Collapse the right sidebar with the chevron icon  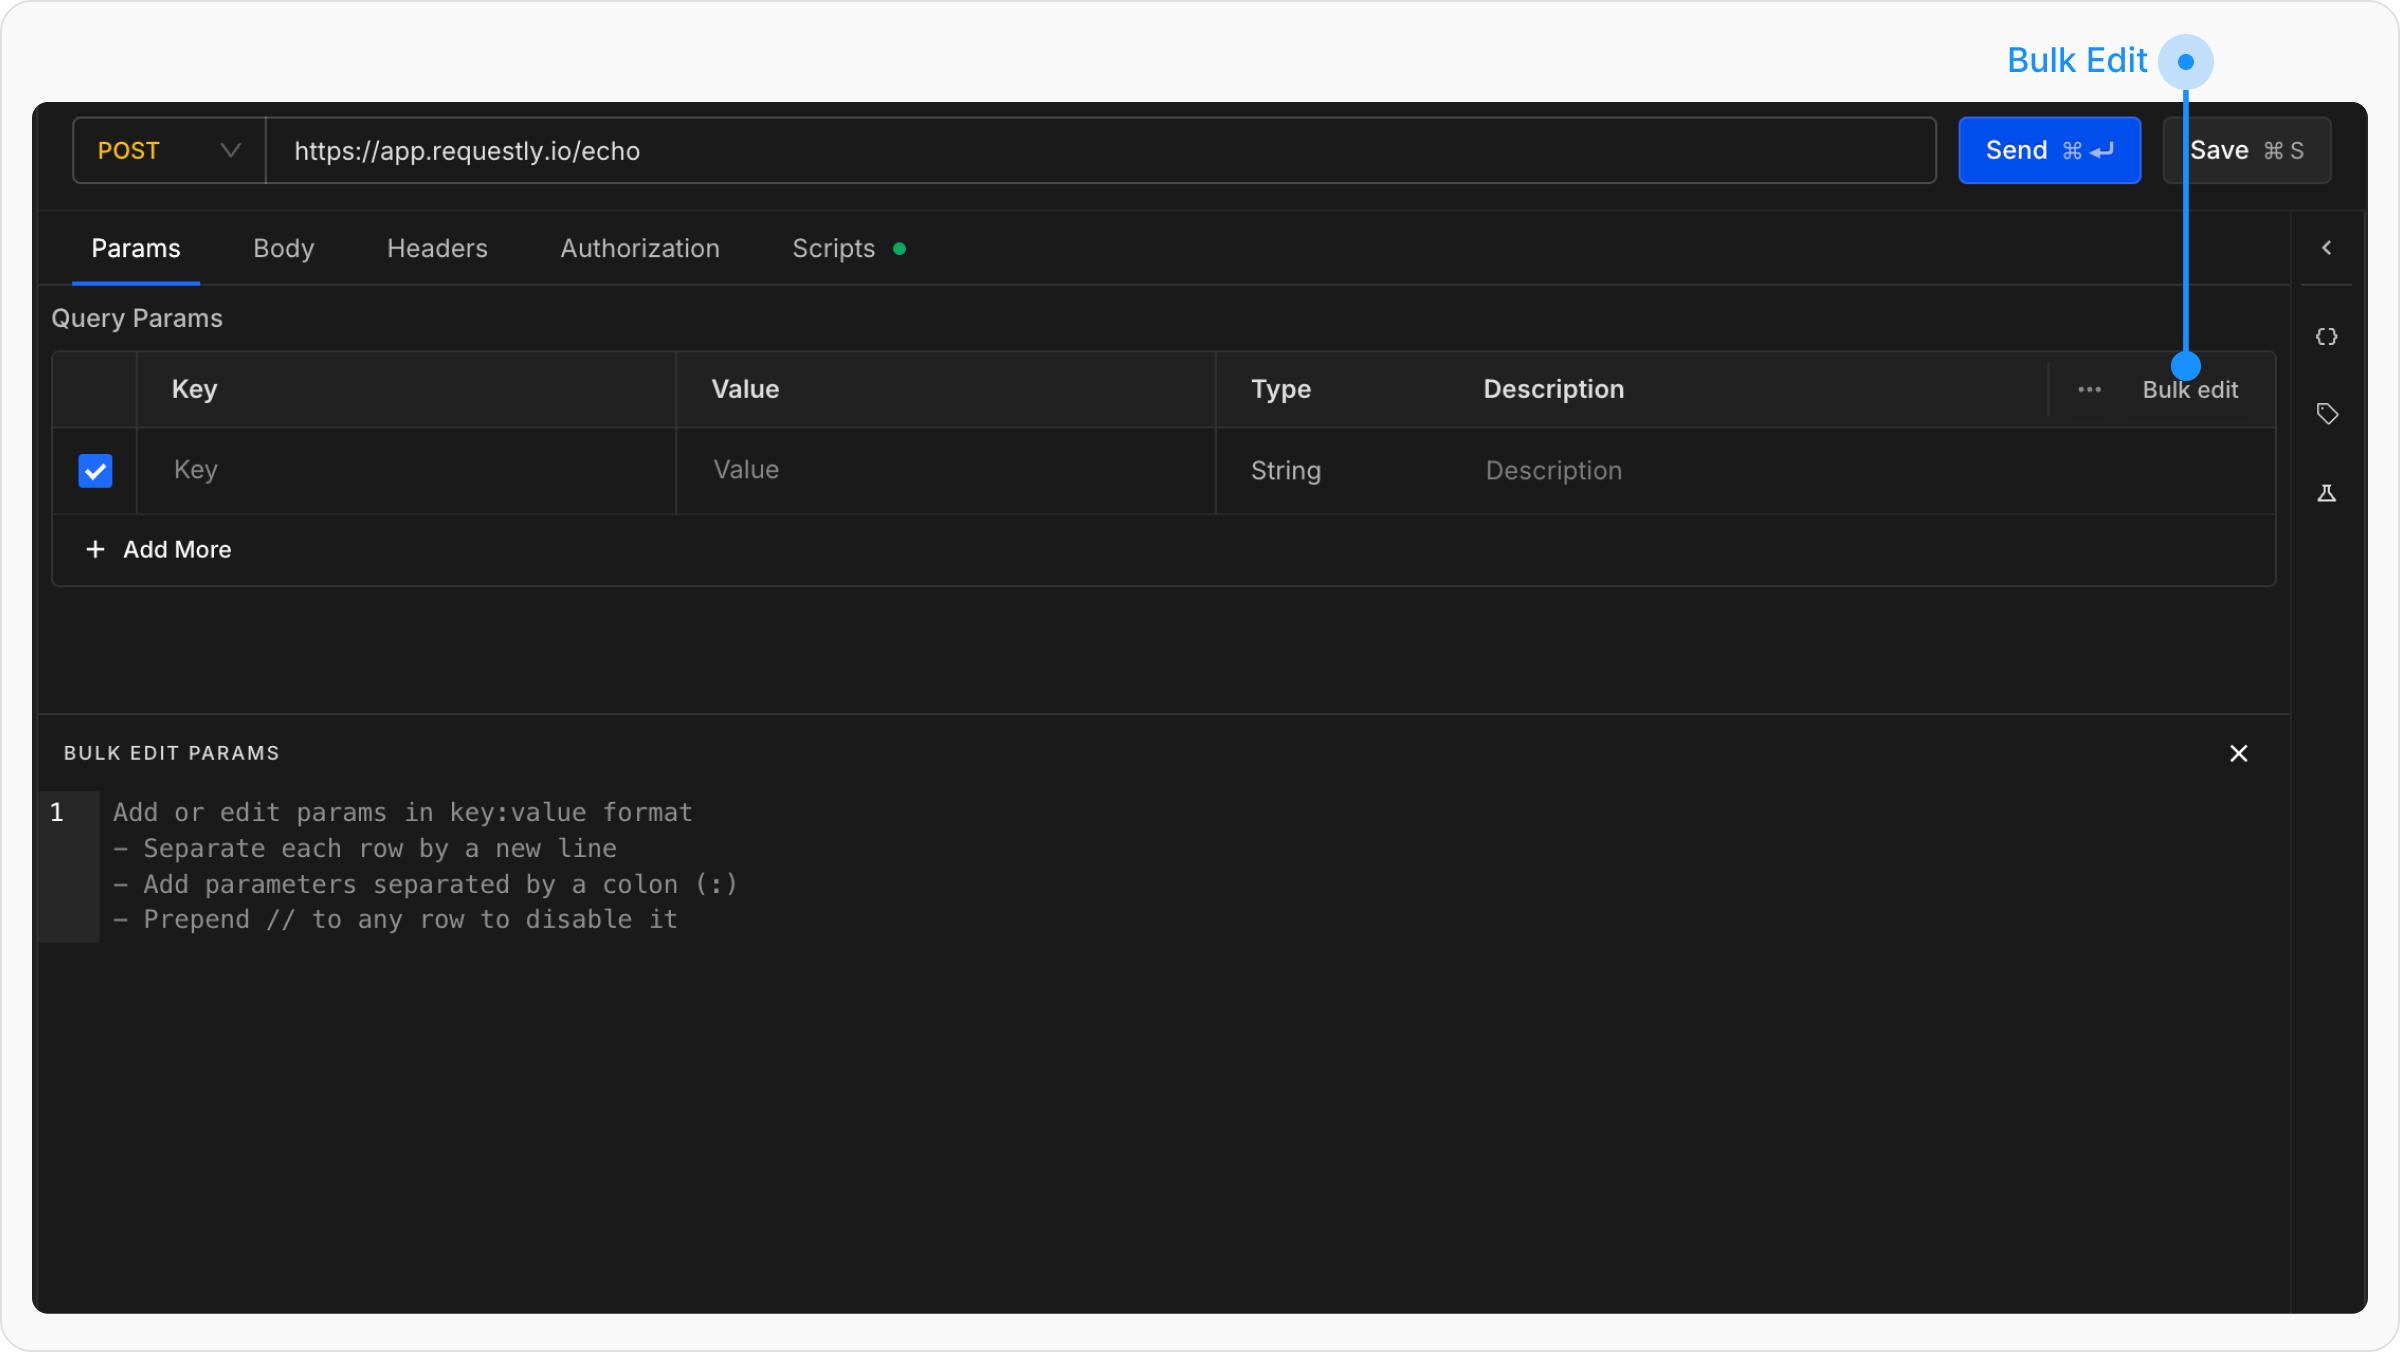(x=2327, y=247)
